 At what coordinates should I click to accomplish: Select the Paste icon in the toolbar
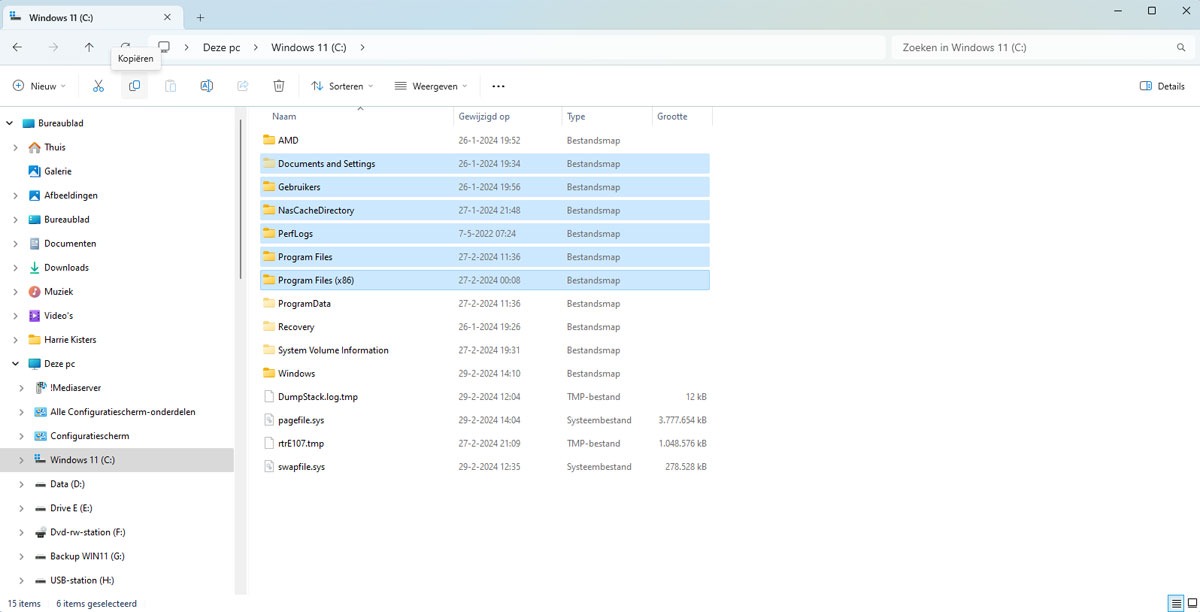click(x=170, y=85)
